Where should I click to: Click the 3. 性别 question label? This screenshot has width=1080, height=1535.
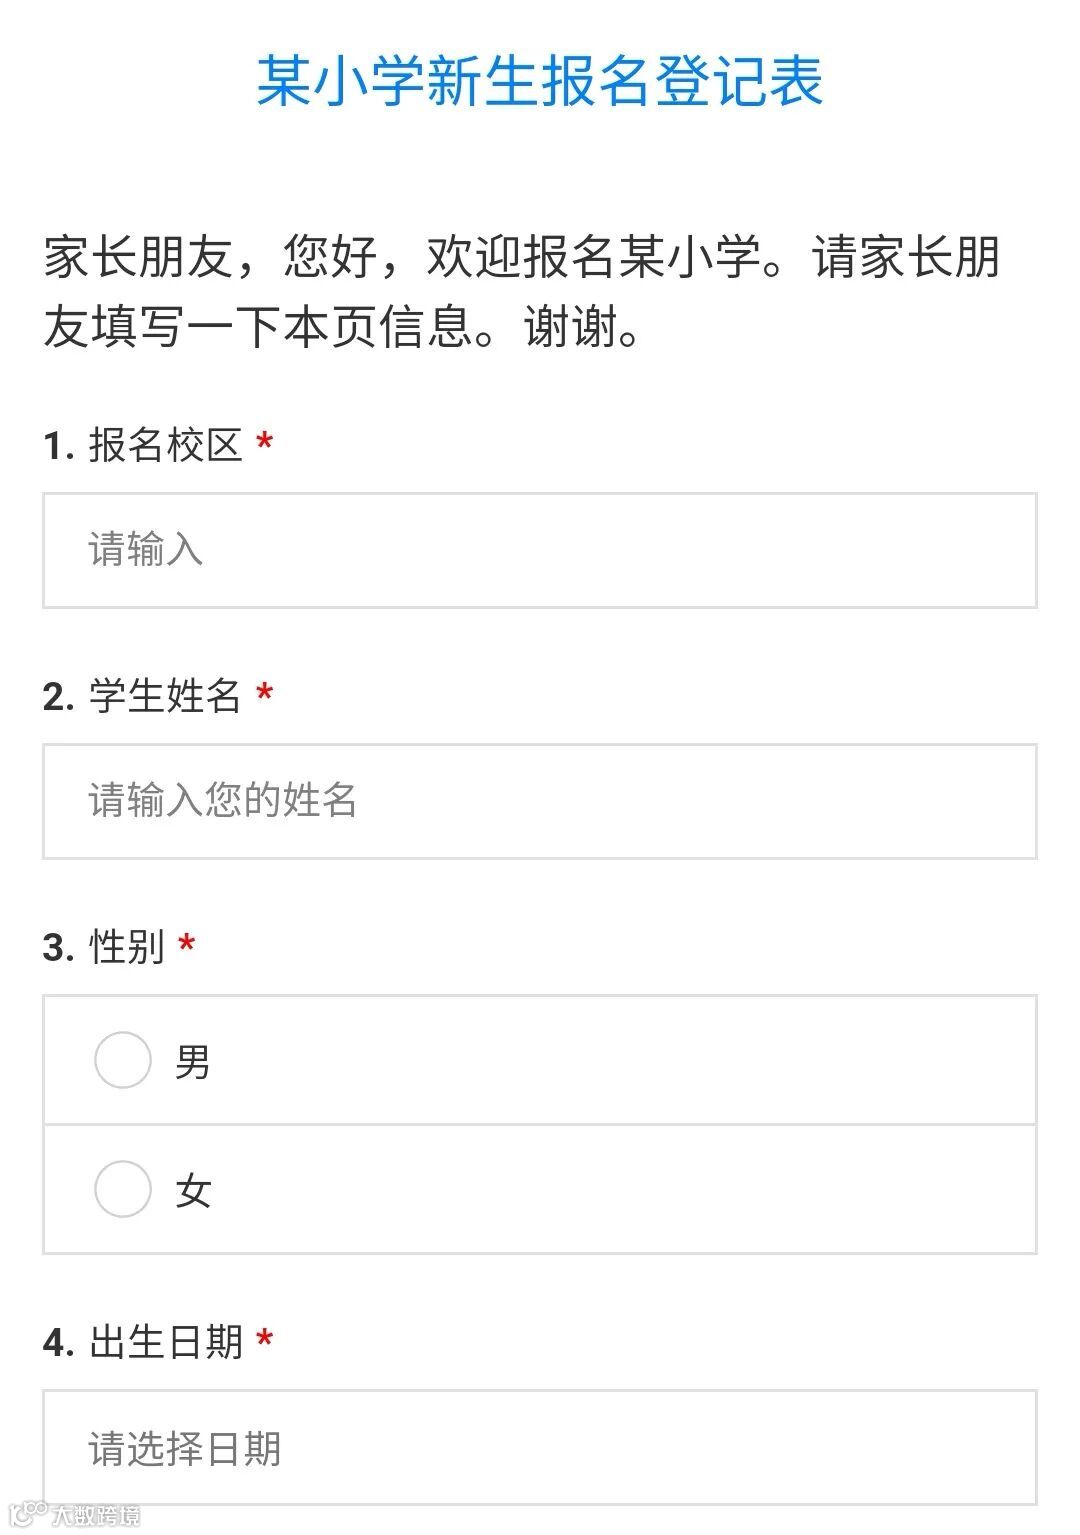(x=104, y=946)
